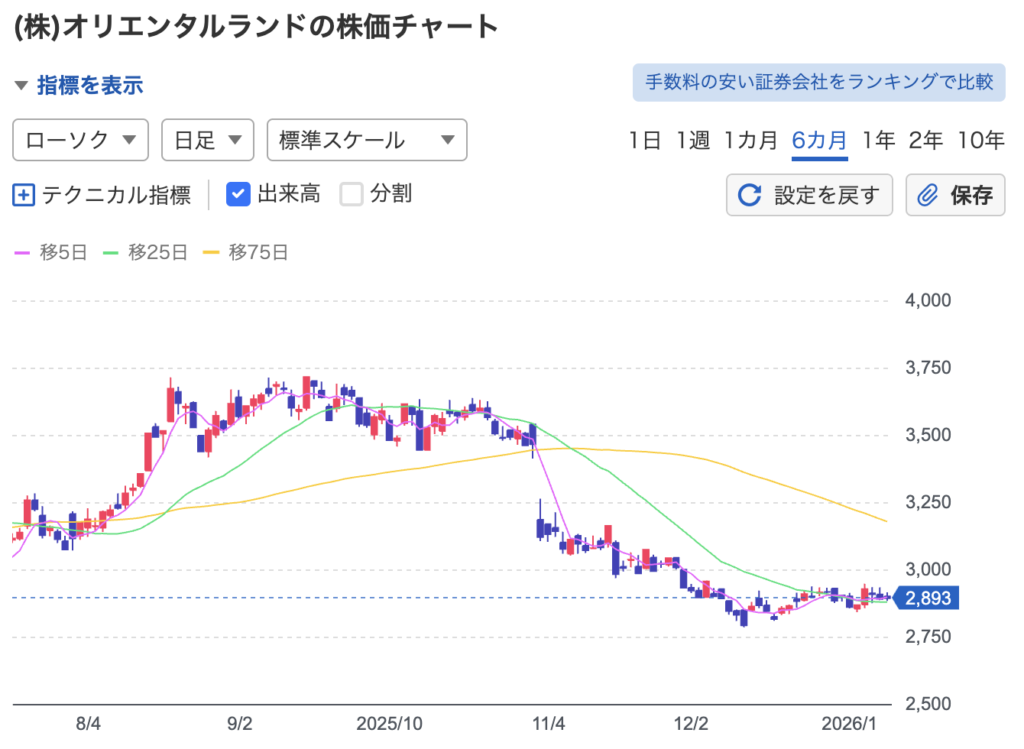Open the 標準スケール scale dropdown
The height and width of the screenshot is (749, 1024).
pos(367,140)
